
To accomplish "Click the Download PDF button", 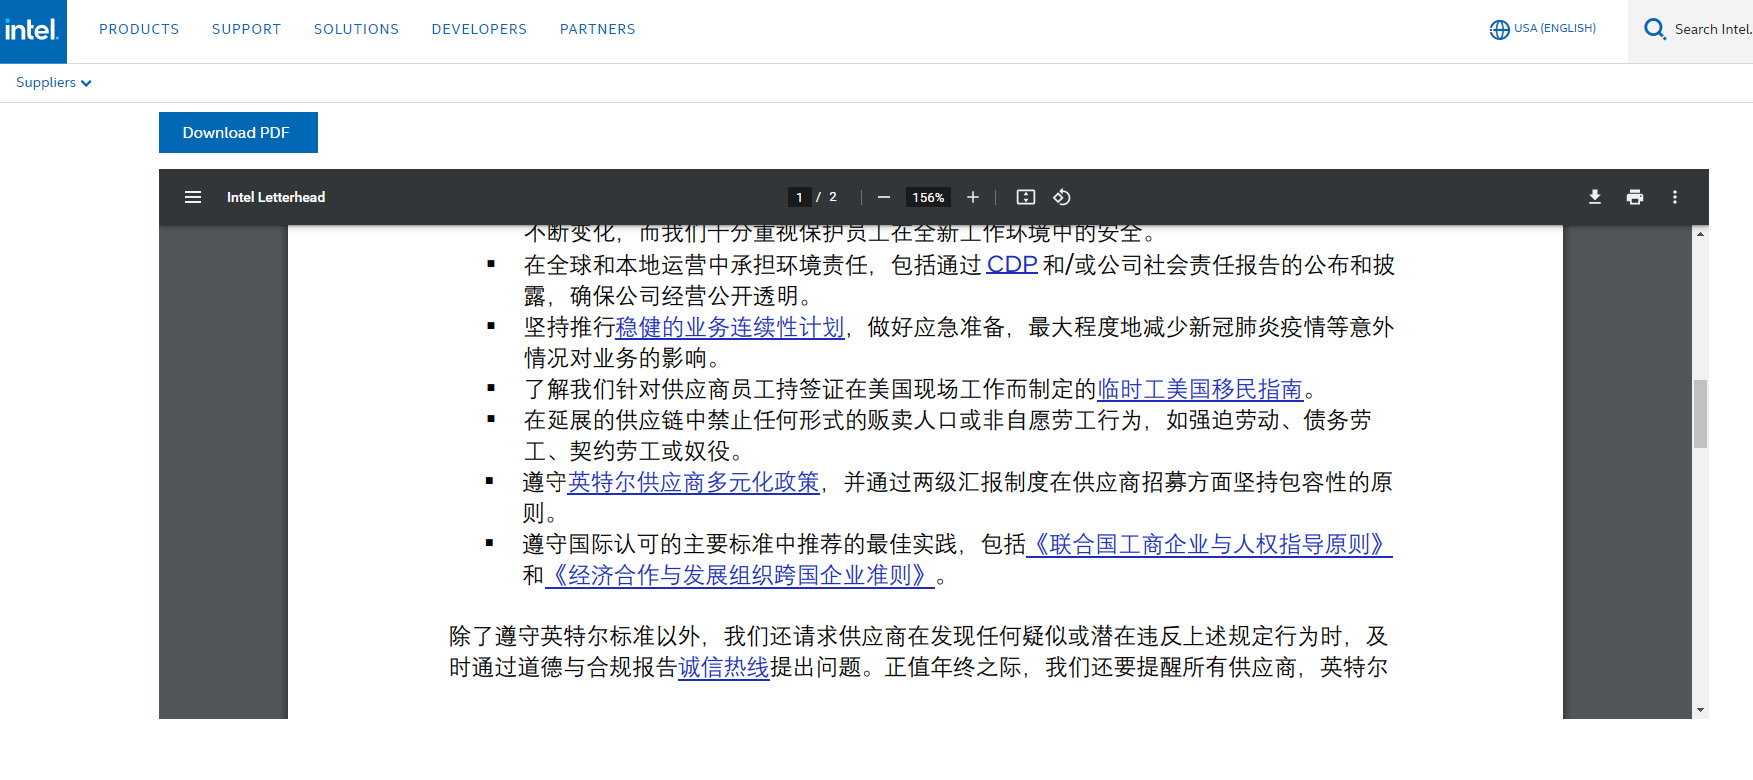I will 238,132.
